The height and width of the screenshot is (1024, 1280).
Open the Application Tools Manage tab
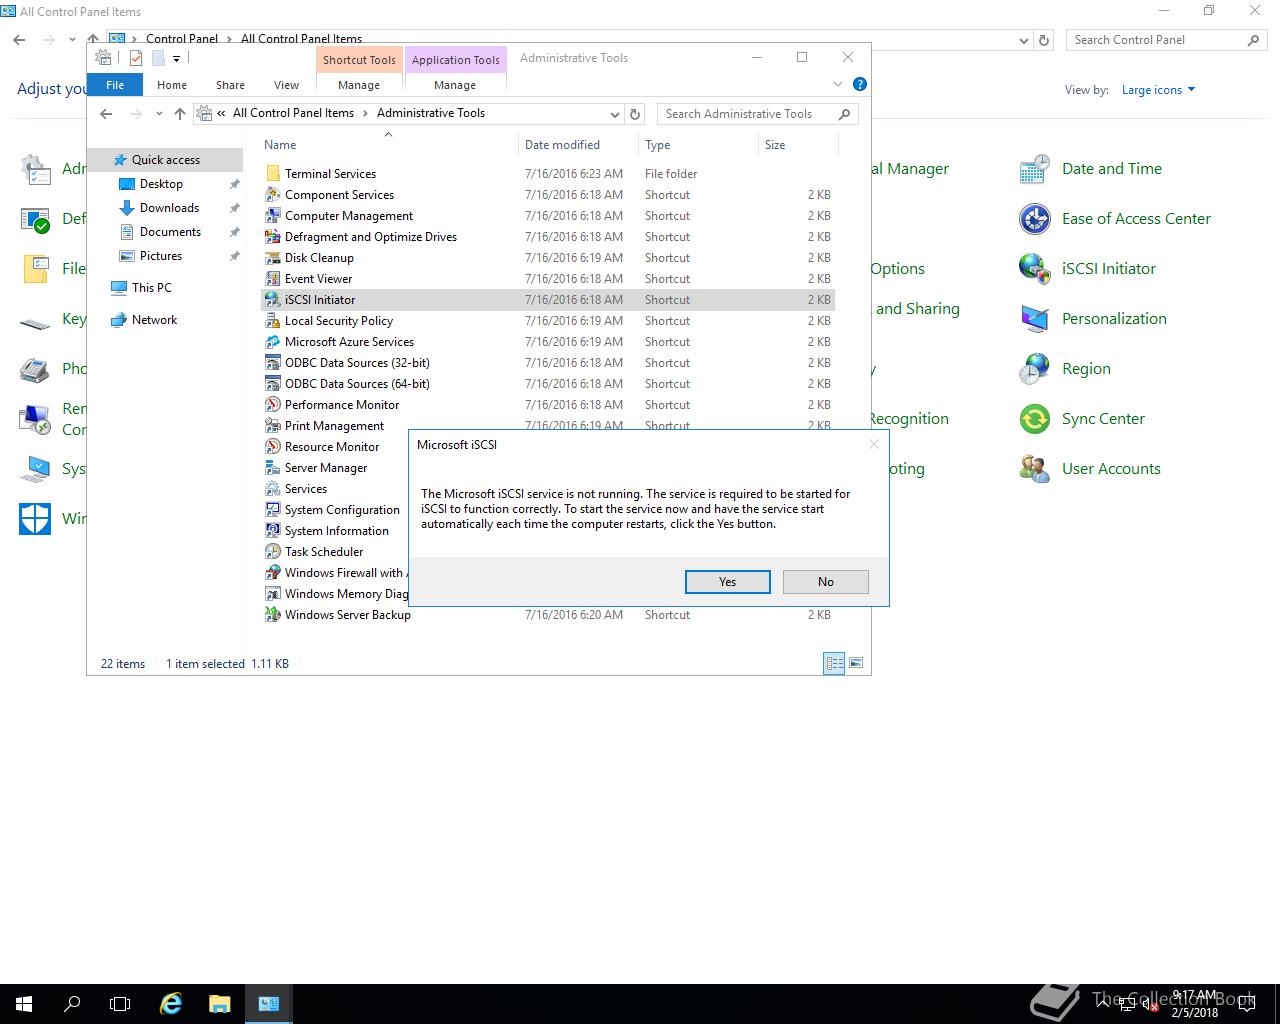tap(455, 85)
